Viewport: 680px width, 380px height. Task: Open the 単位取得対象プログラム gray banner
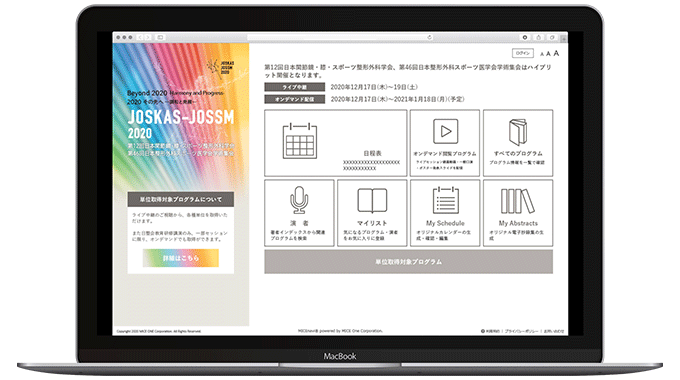tap(409, 262)
